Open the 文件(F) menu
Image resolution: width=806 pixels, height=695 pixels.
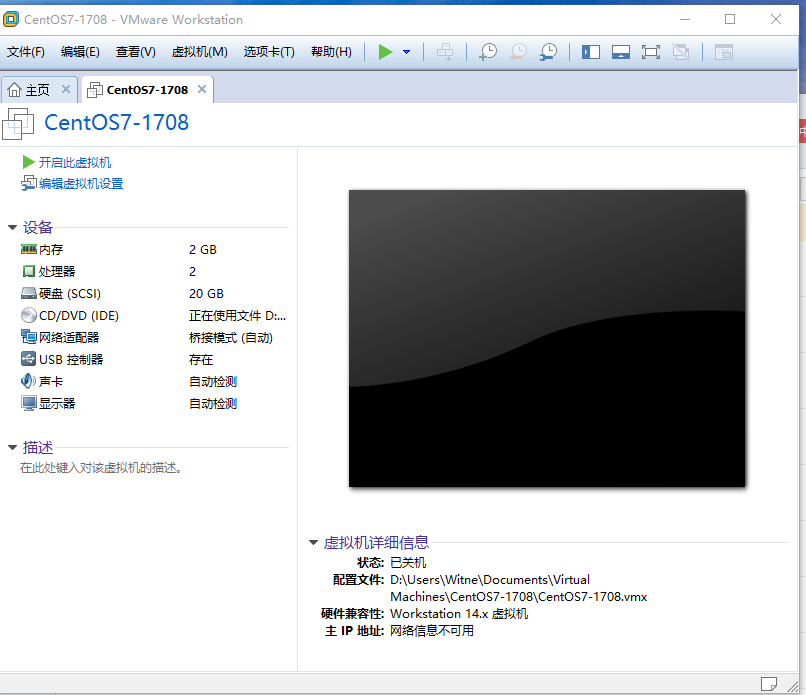(26, 52)
